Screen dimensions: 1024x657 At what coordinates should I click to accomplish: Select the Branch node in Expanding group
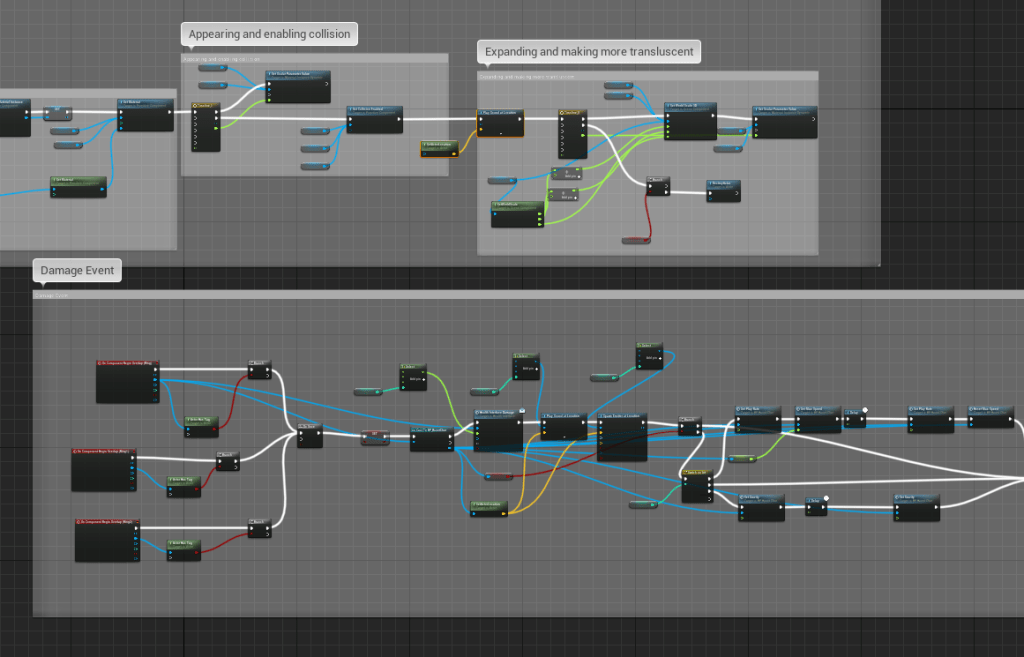click(658, 186)
